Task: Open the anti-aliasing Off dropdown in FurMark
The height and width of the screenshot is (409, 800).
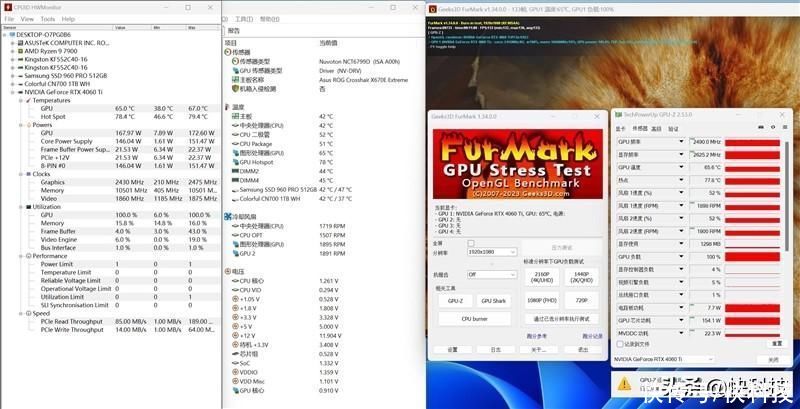Action: [x=492, y=274]
